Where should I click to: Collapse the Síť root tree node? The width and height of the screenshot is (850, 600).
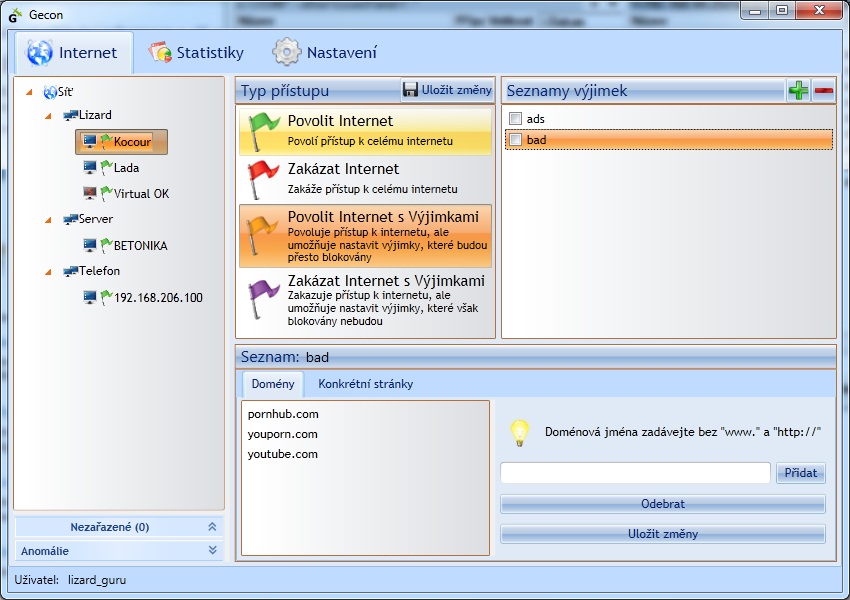click(x=29, y=92)
